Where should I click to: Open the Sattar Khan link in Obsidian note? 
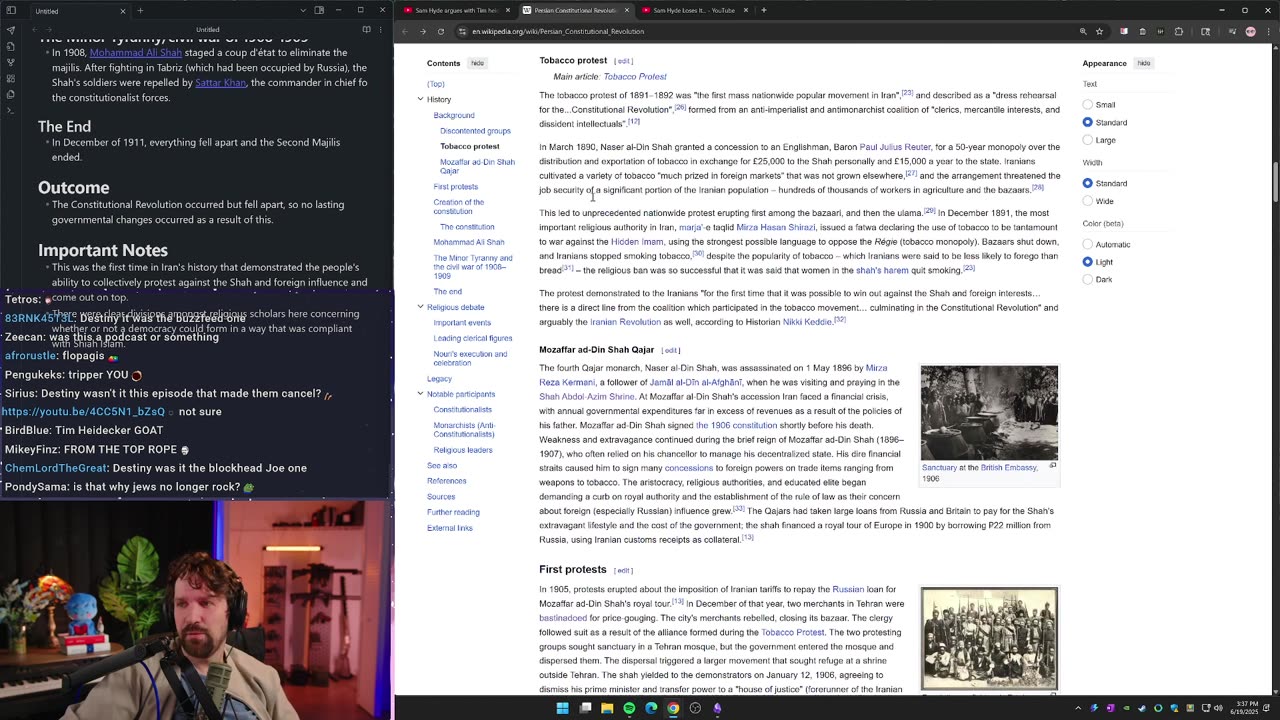click(x=221, y=82)
